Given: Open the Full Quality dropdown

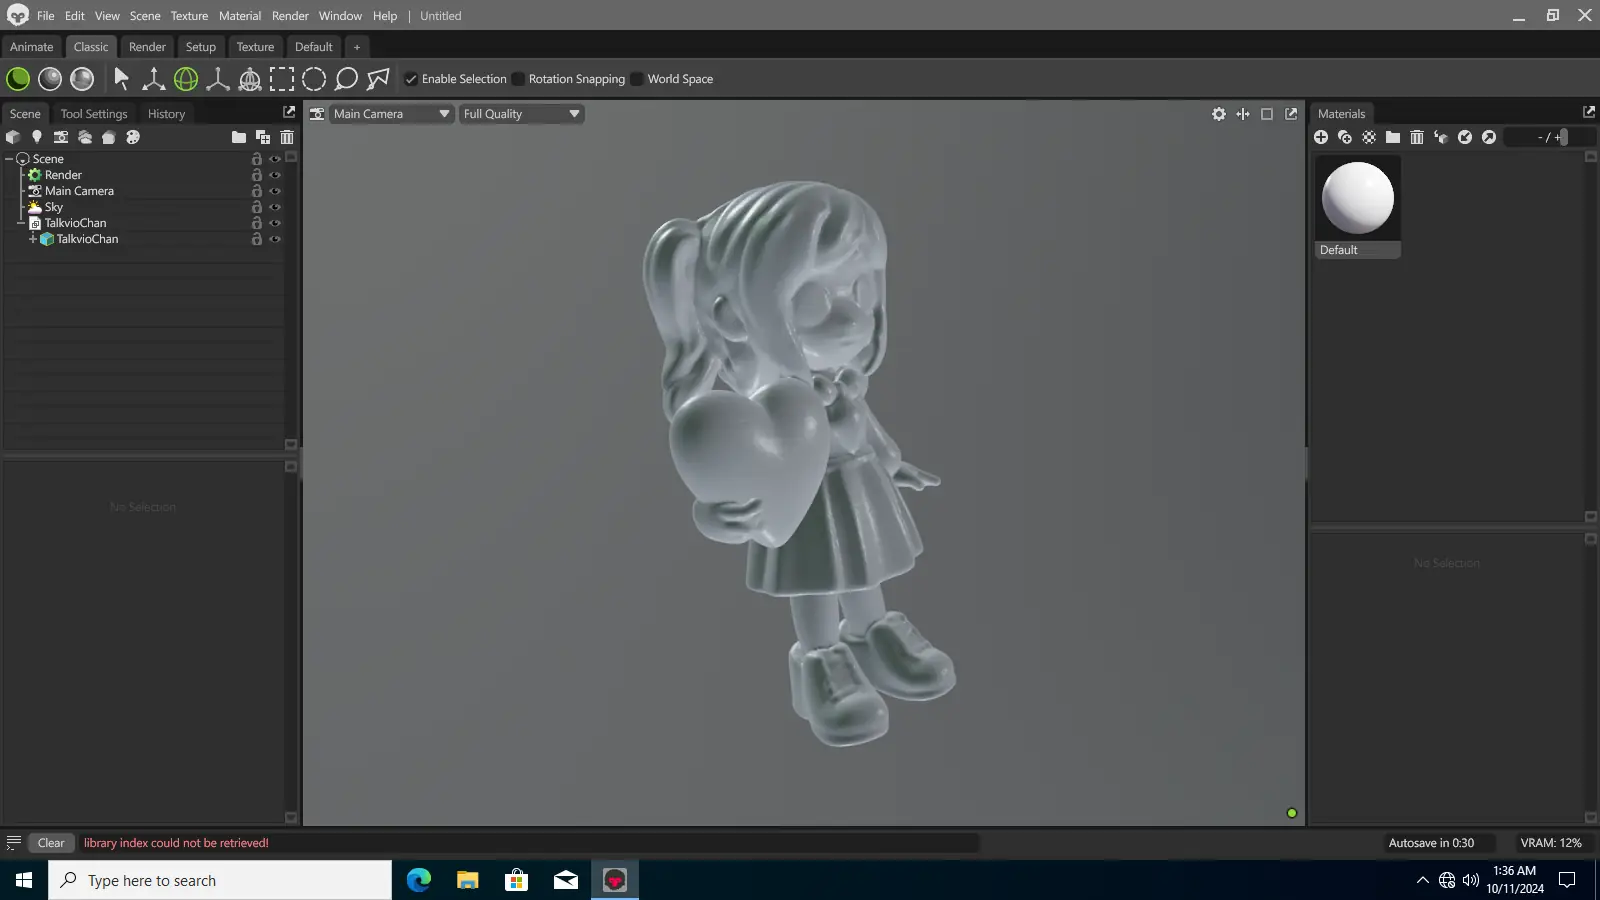Looking at the screenshot, I should tap(521, 114).
